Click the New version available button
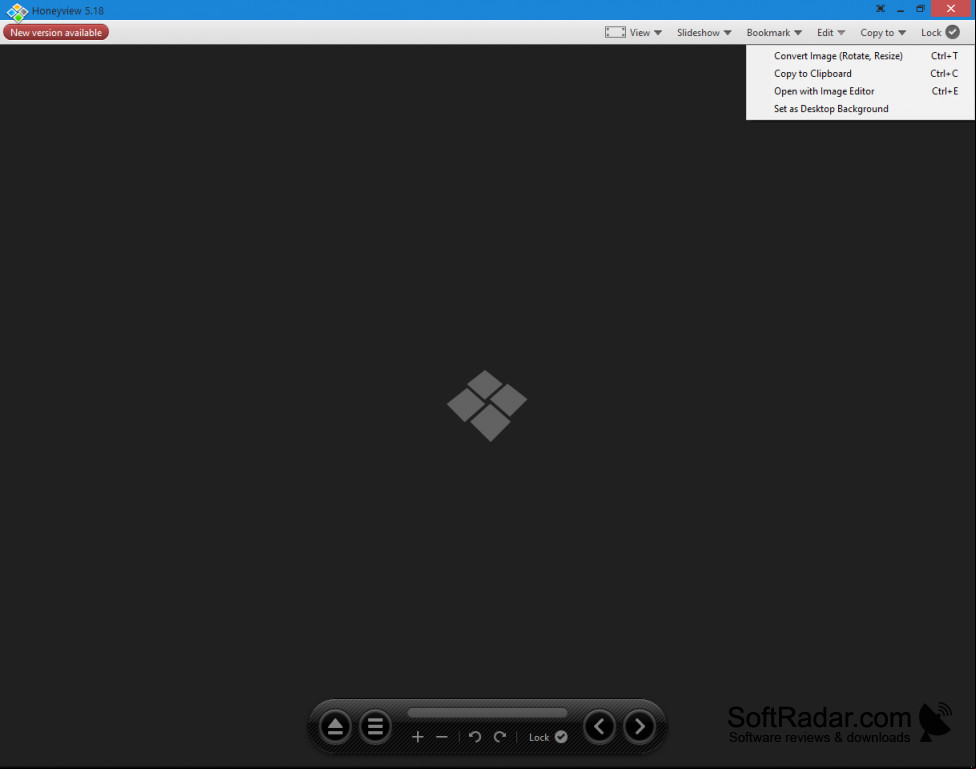Image resolution: width=976 pixels, height=769 pixels. 56,32
